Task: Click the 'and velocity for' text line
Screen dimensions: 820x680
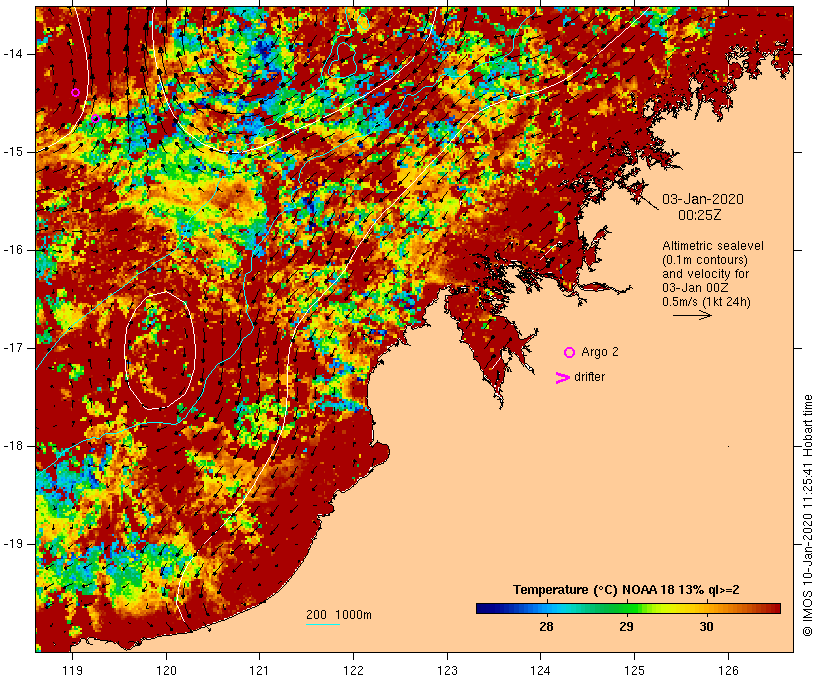Action: [705, 274]
